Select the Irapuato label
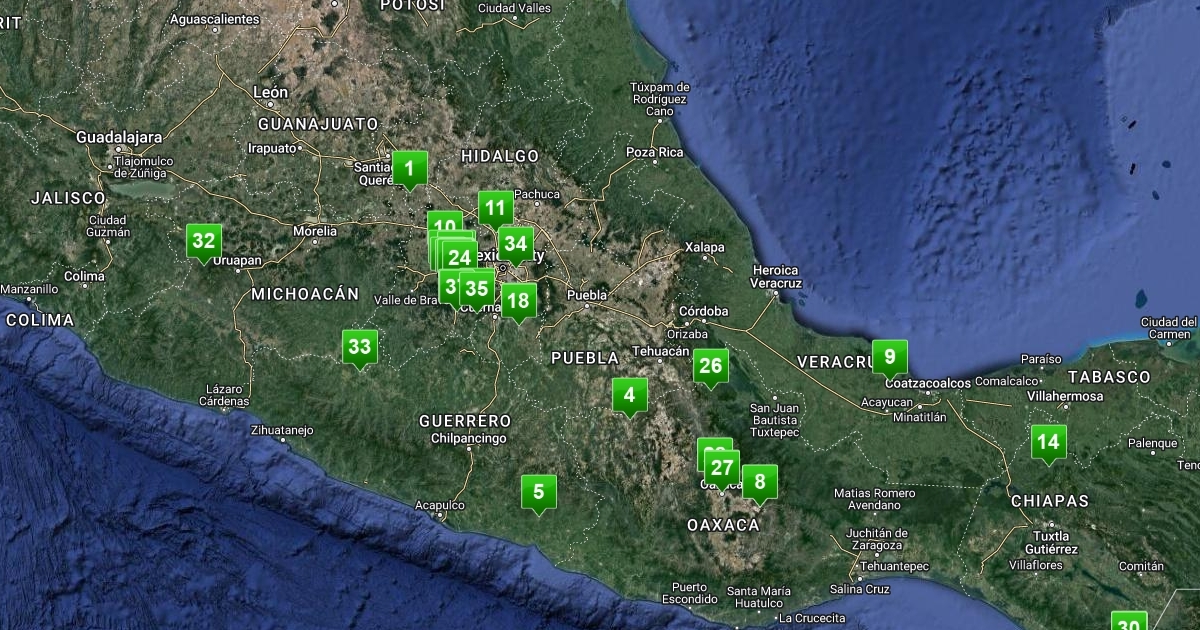This screenshot has height=630, width=1200. pos(273,148)
